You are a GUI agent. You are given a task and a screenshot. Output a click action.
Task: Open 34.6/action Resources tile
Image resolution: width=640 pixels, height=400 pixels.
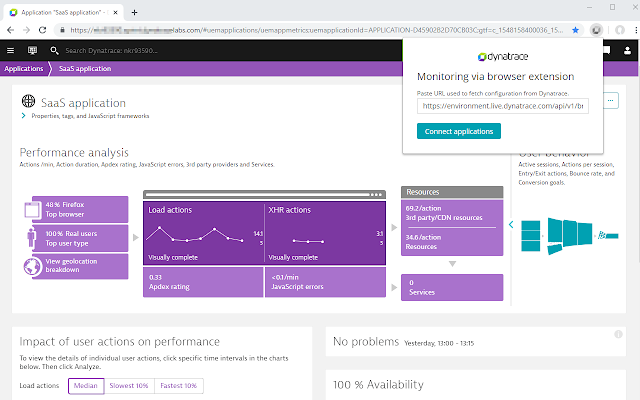coord(452,242)
